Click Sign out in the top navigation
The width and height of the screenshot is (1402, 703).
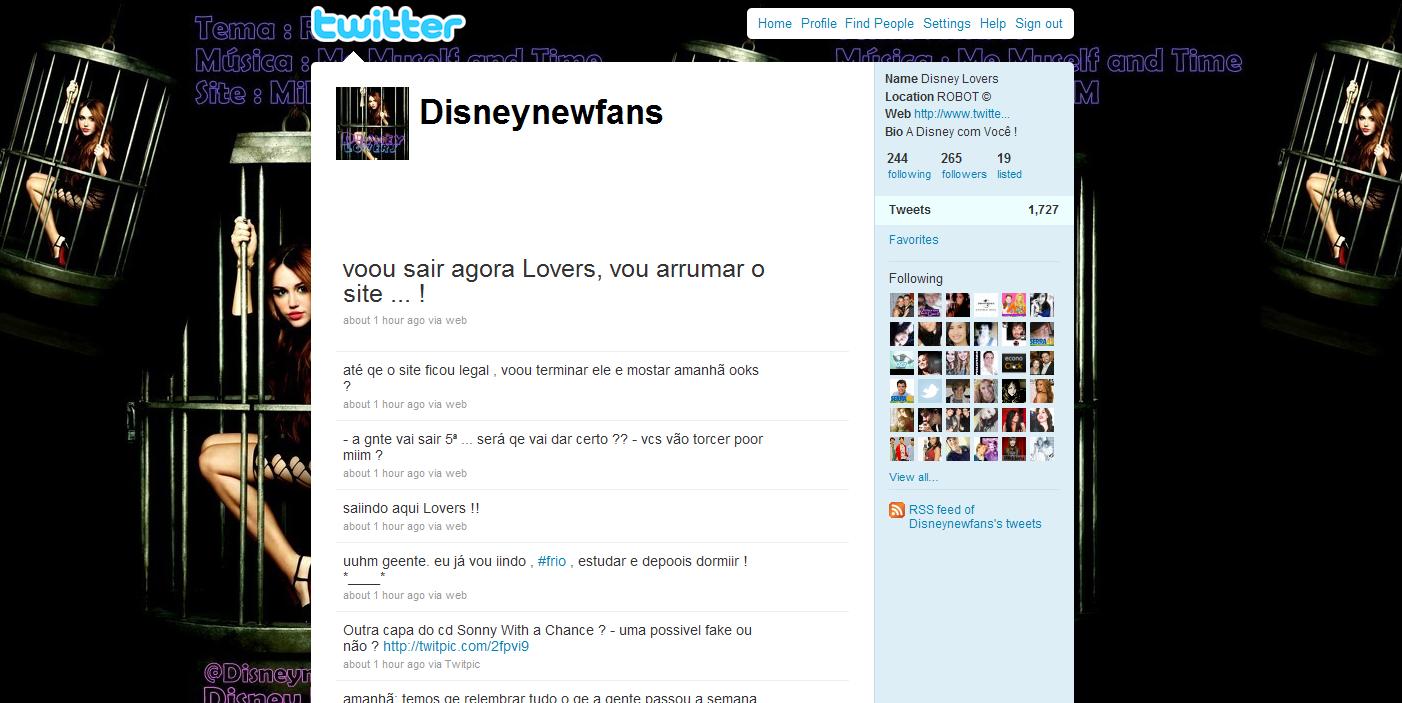pos(1039,24)
